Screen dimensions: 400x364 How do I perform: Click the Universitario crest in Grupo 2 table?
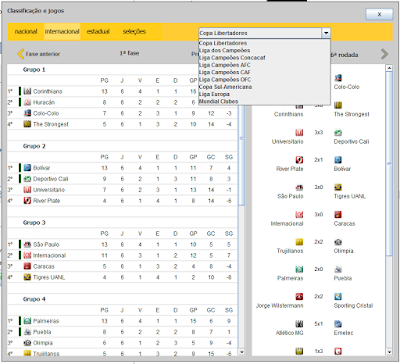coord(27,190)
